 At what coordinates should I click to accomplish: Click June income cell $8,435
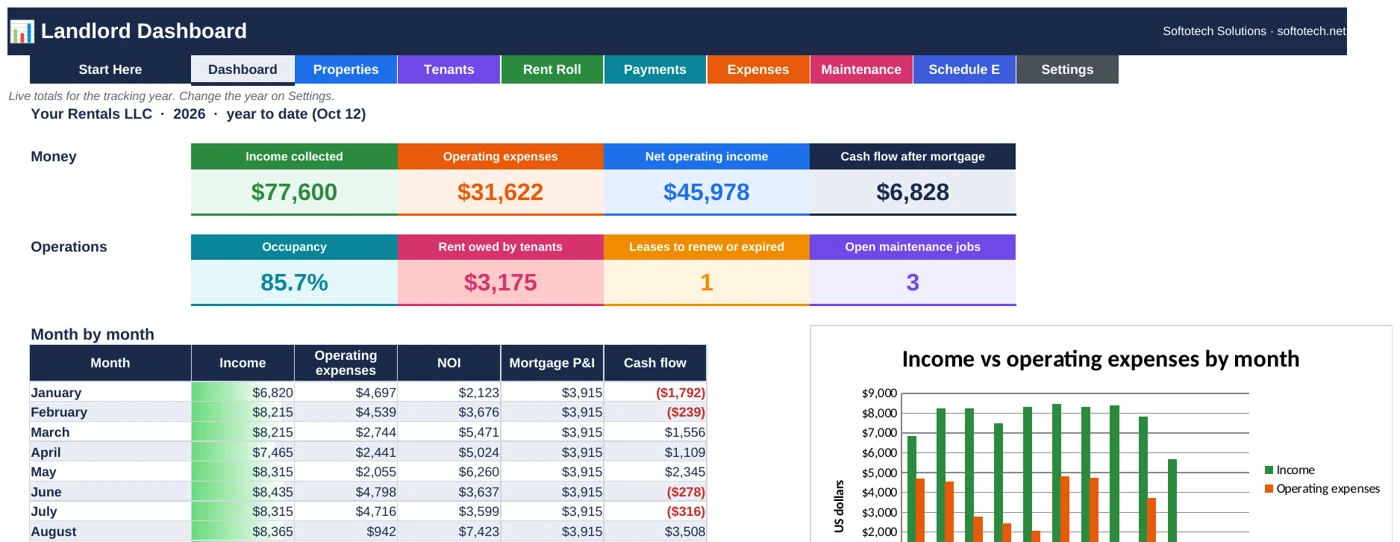(243, 492)
